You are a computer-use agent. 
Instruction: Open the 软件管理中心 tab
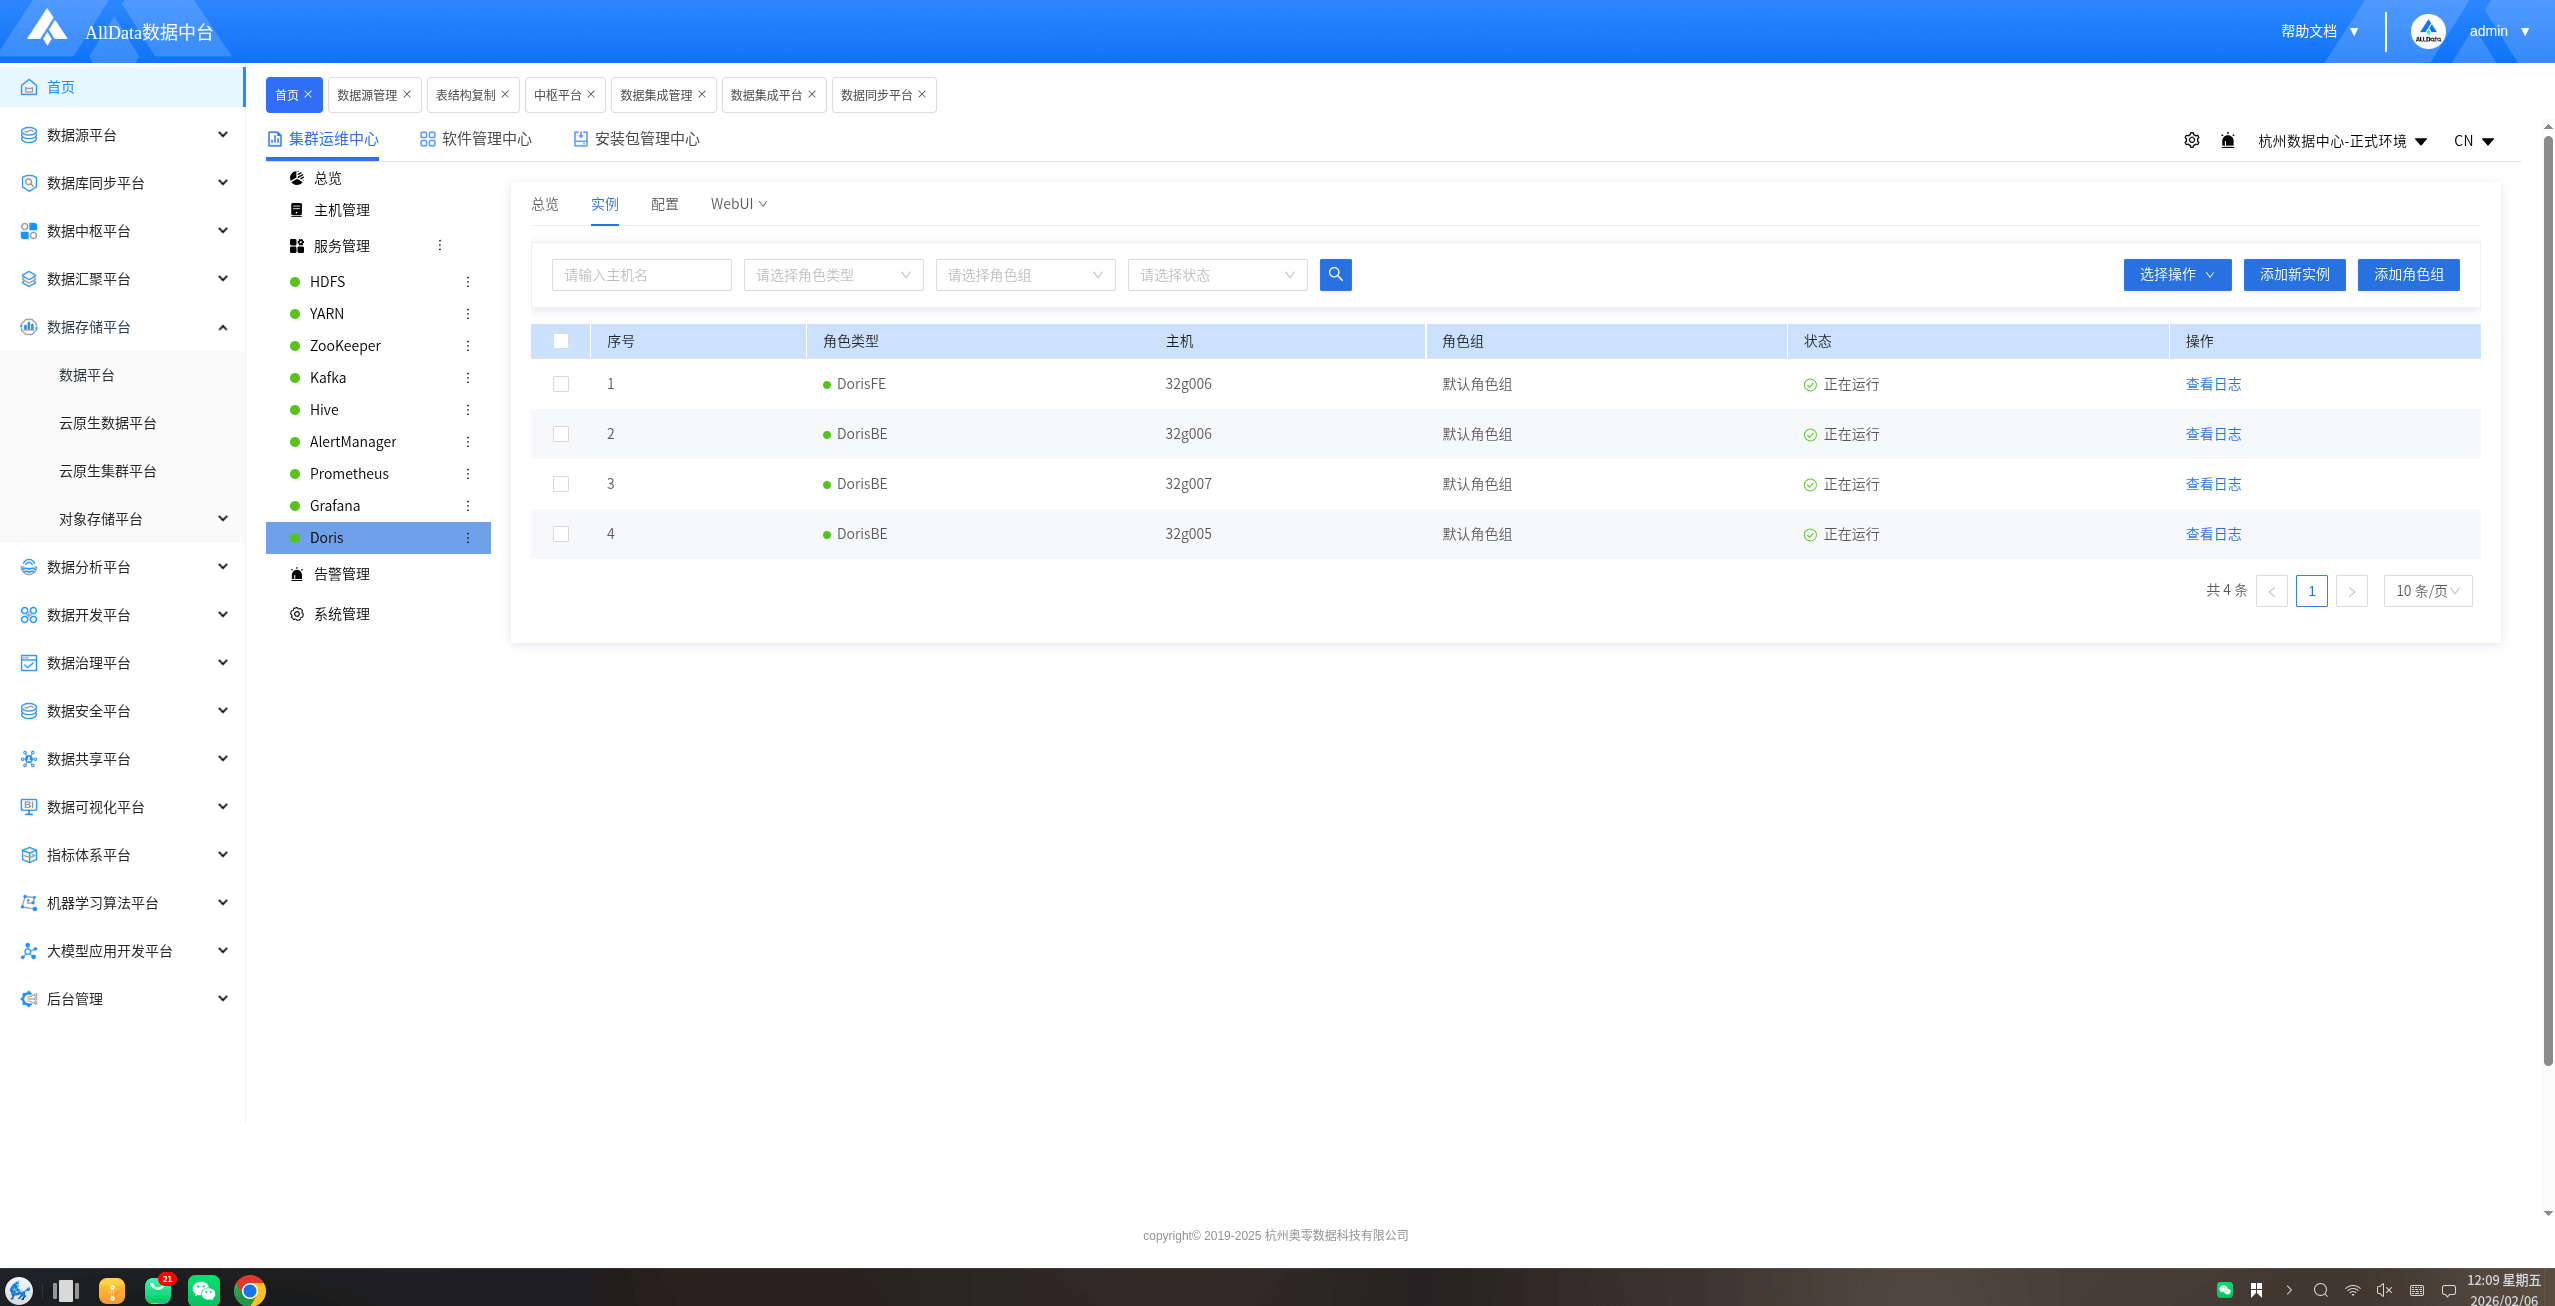476,139
